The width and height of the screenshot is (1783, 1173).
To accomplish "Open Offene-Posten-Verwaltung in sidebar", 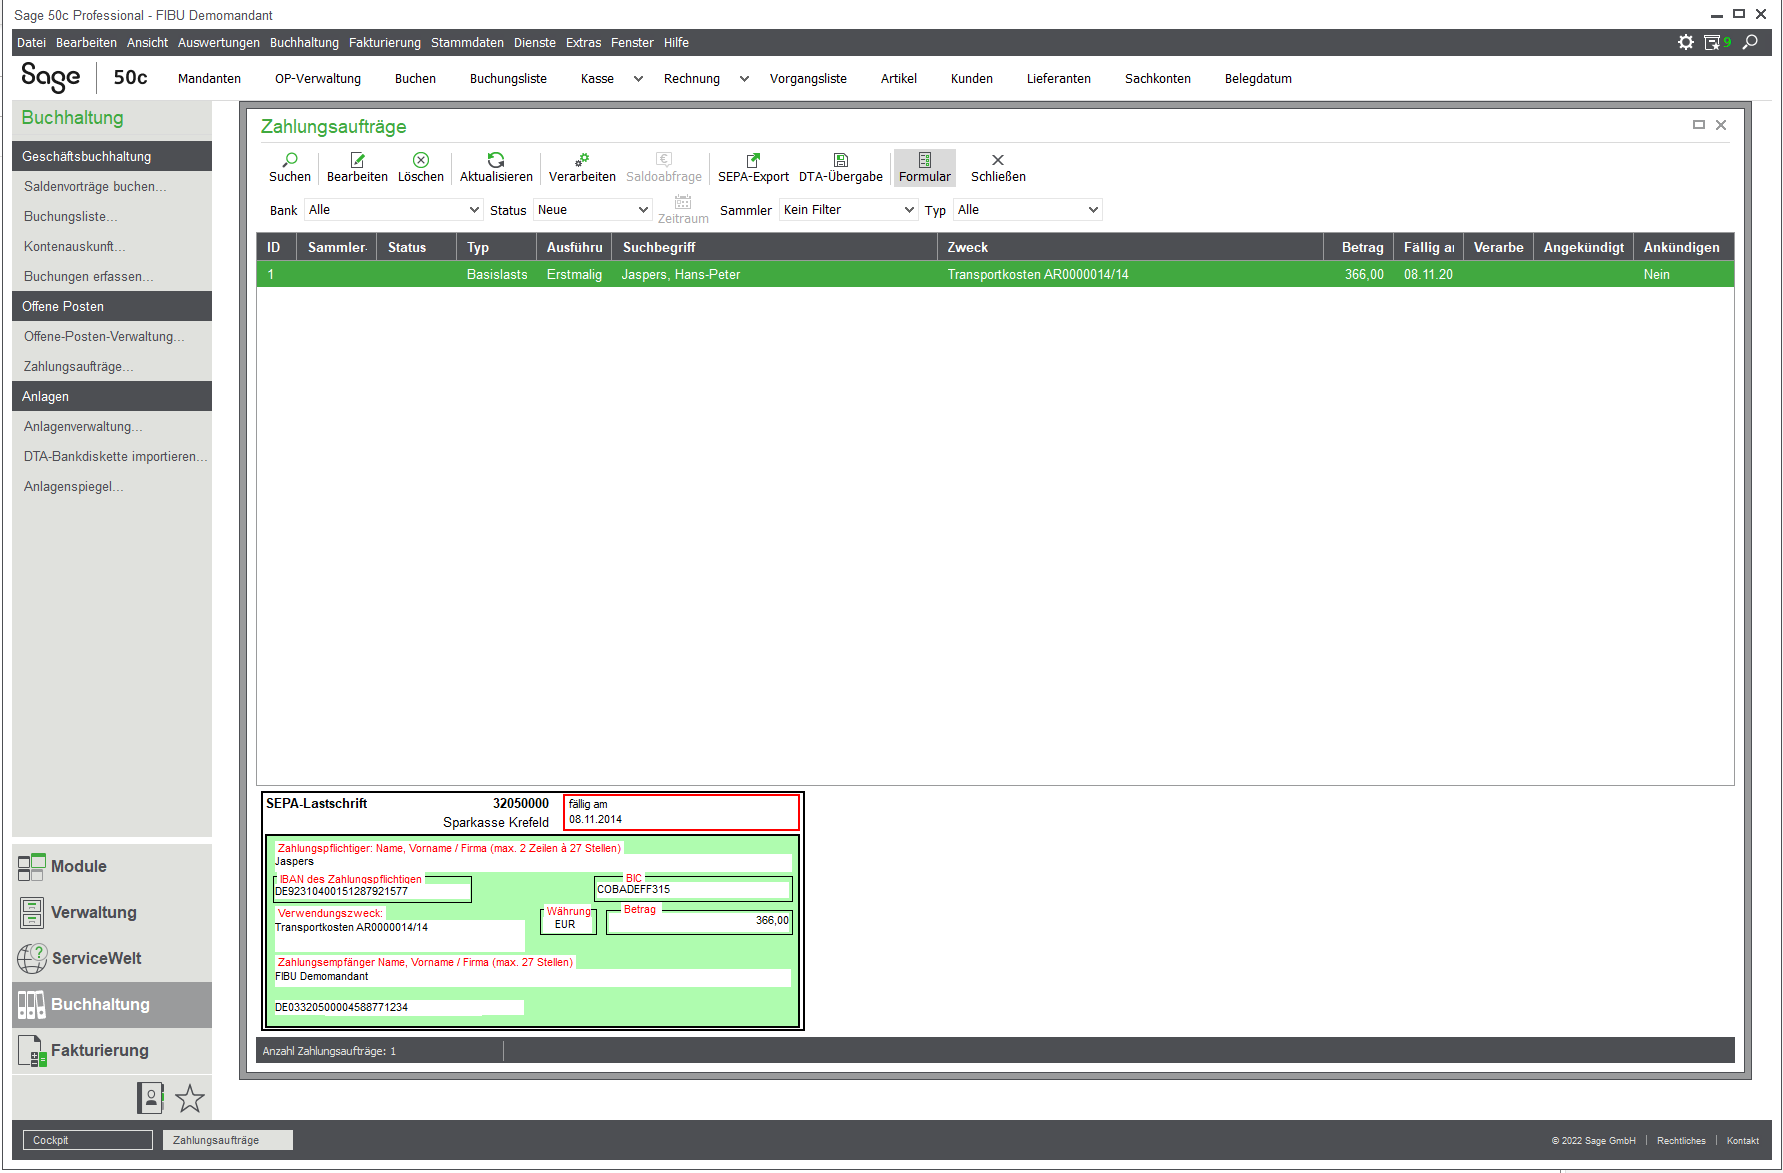I will tap(103, 337).
